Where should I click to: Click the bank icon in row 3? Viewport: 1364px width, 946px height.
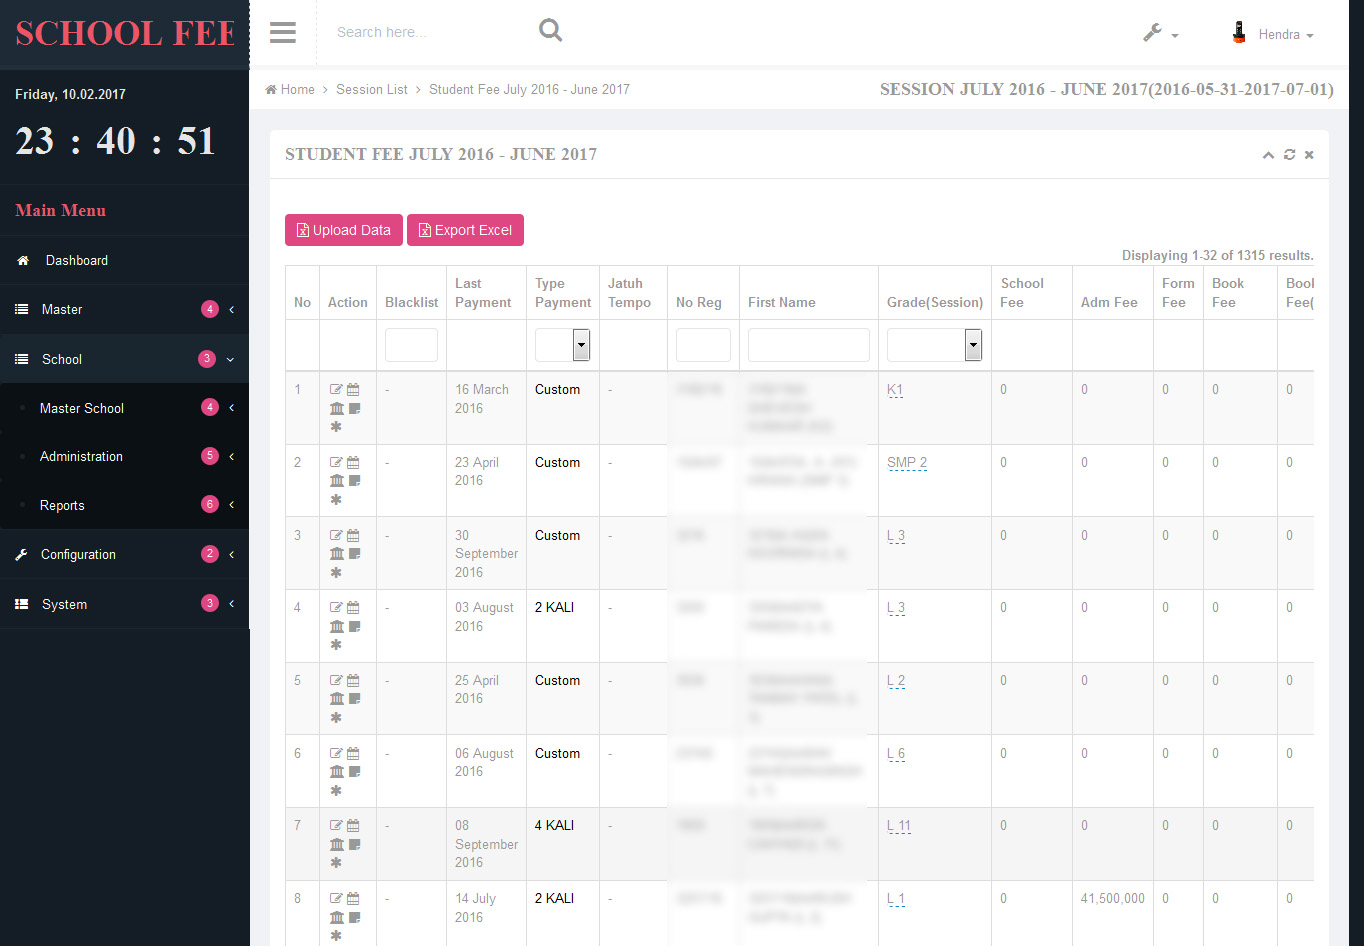(336, 554)
